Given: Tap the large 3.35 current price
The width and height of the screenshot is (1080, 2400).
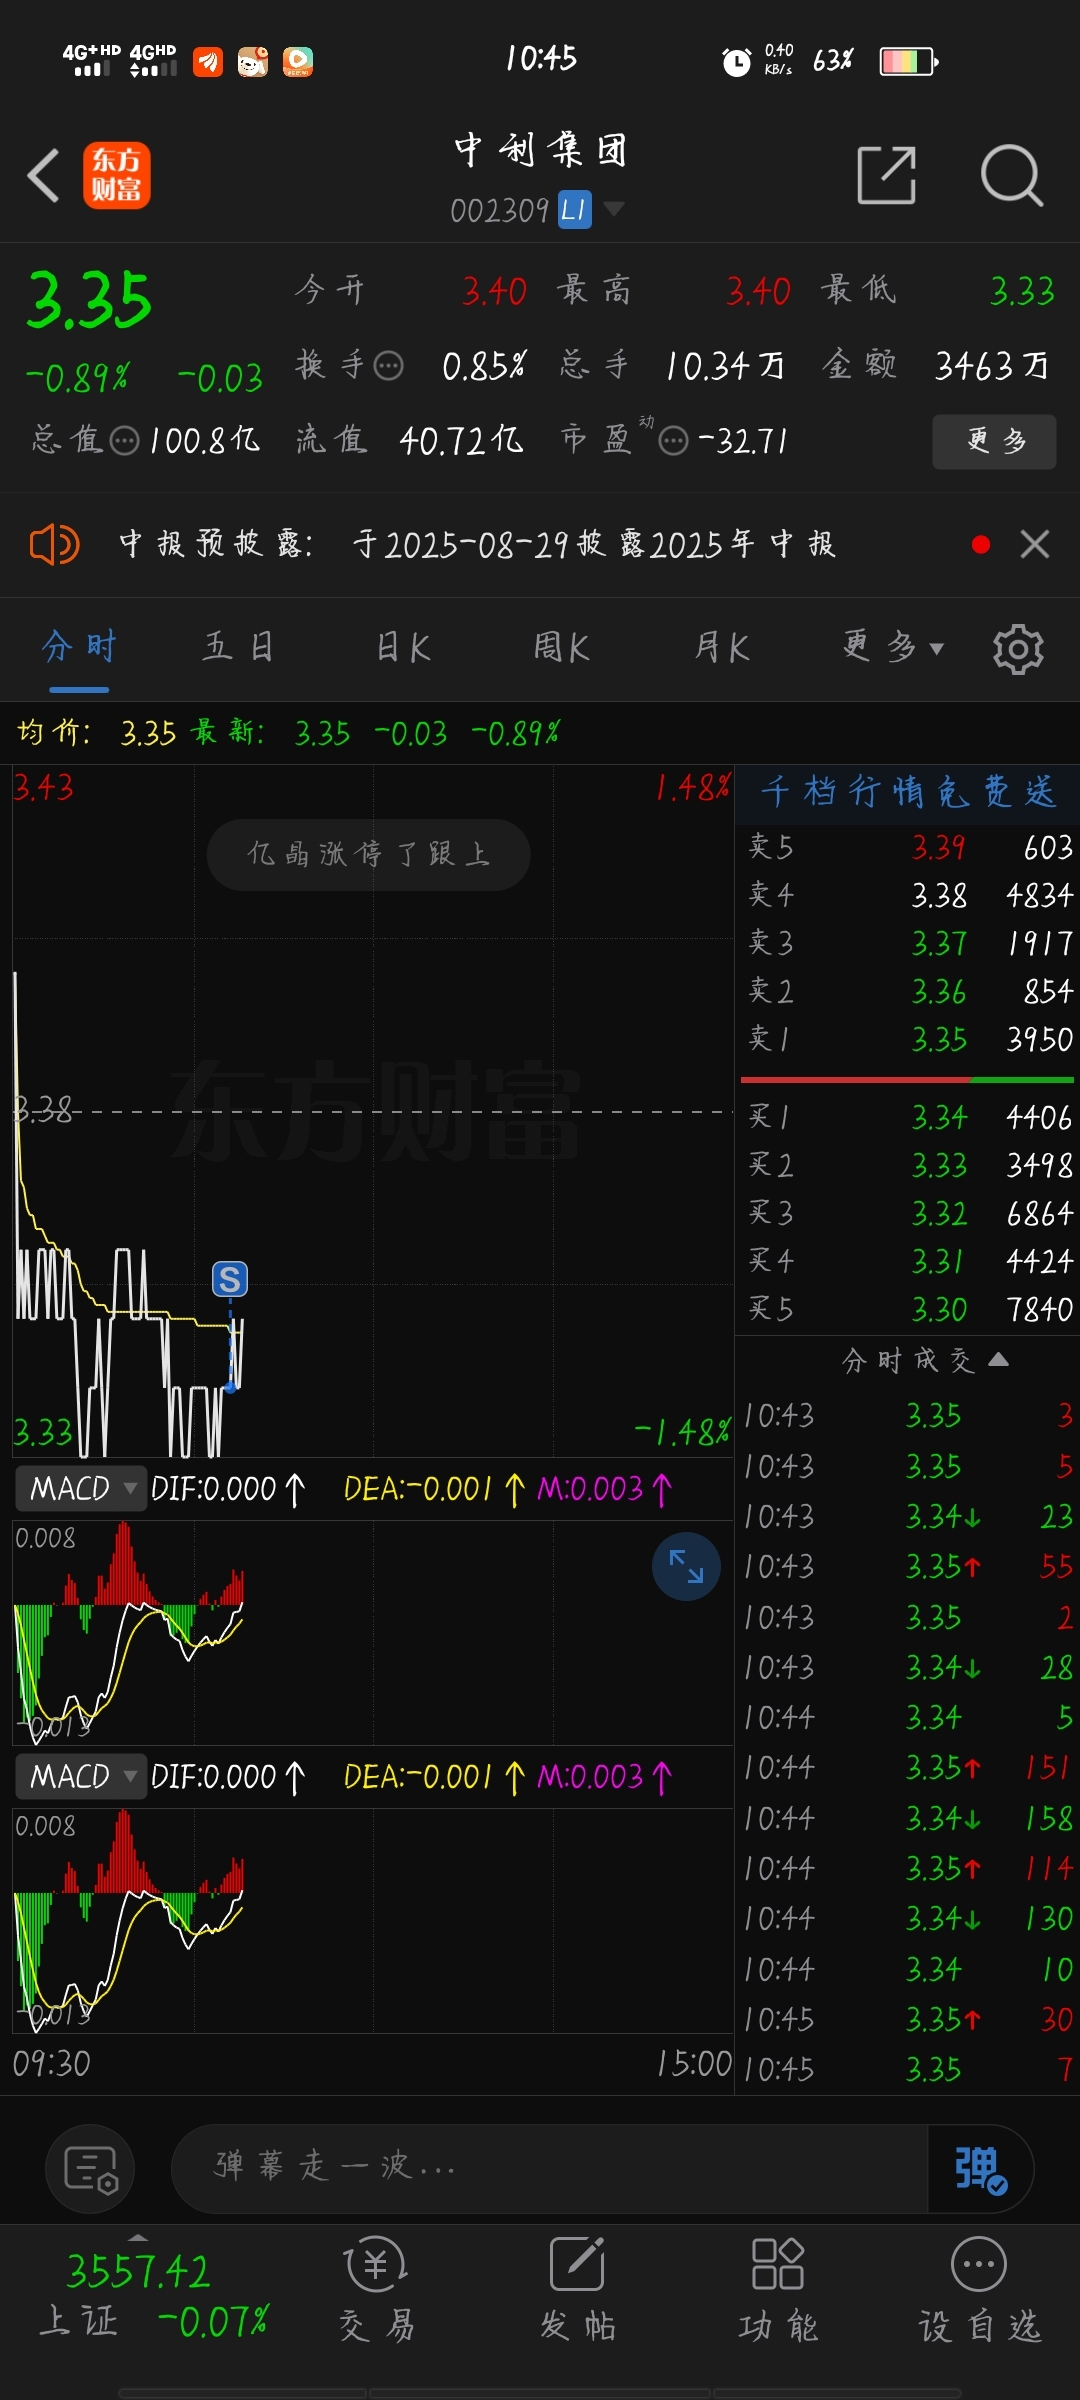Looking at the screenshot, I should [90, 300].
